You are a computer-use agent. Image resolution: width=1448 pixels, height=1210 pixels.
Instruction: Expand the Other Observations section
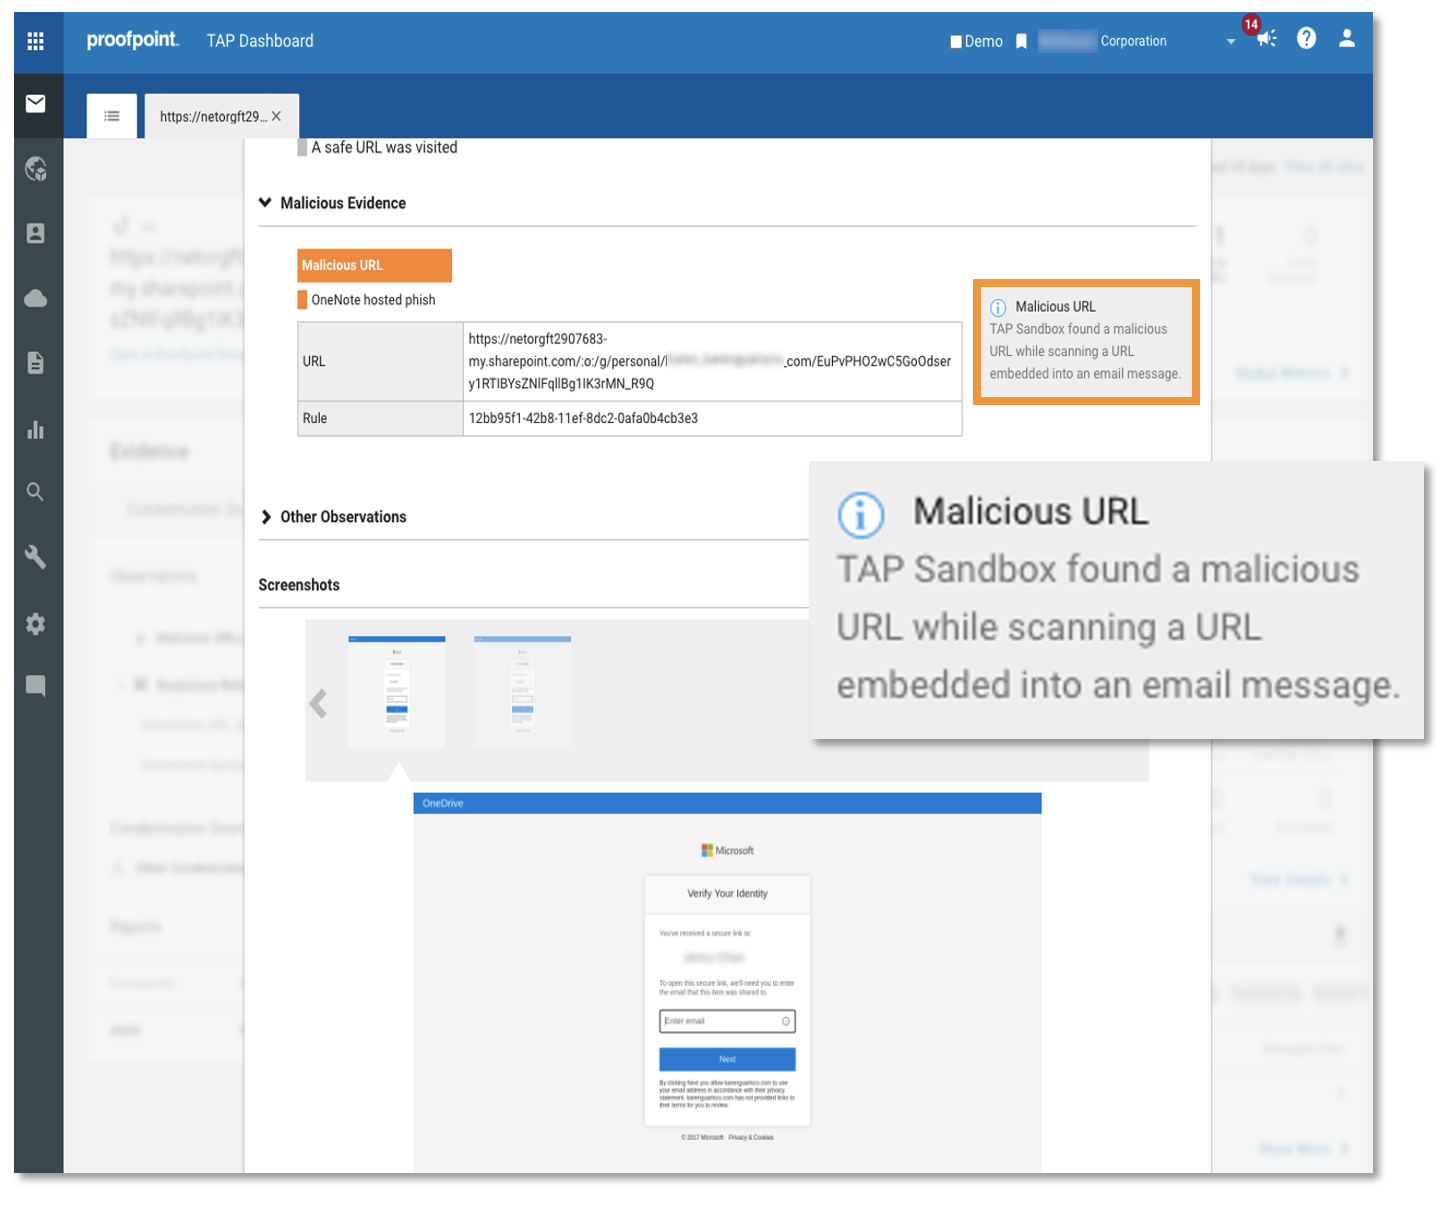point(265,517)
